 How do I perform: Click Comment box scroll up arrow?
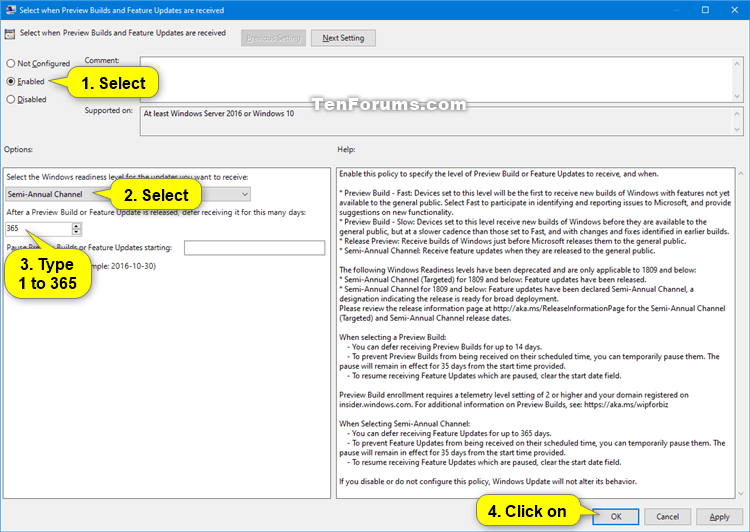pyautogui.click(x=737, y=63)
